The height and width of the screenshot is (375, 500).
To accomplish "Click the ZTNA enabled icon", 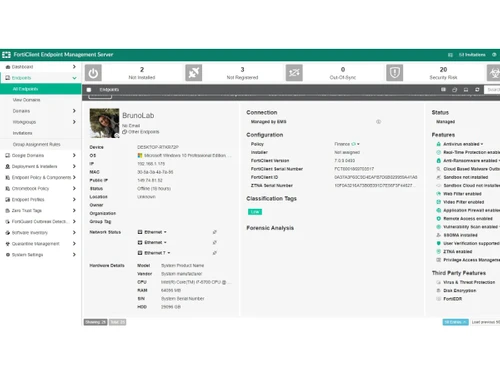I will pos(439,252).
